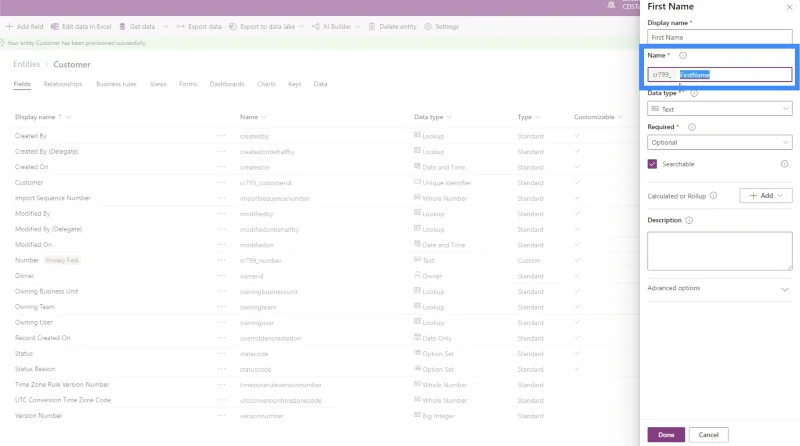Open the AI Builder dropdown arrow
800x446 pixels.
click(x=358, y=27)
